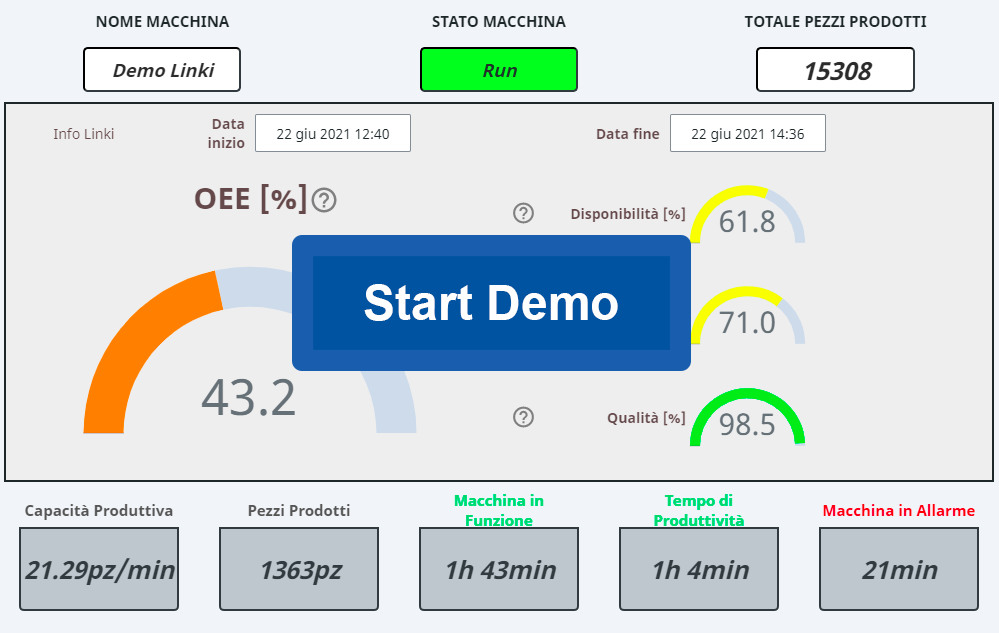Click the green Qualità gauge showing 98.5
This screenshot has height=633, width=999.
point(747,418)
